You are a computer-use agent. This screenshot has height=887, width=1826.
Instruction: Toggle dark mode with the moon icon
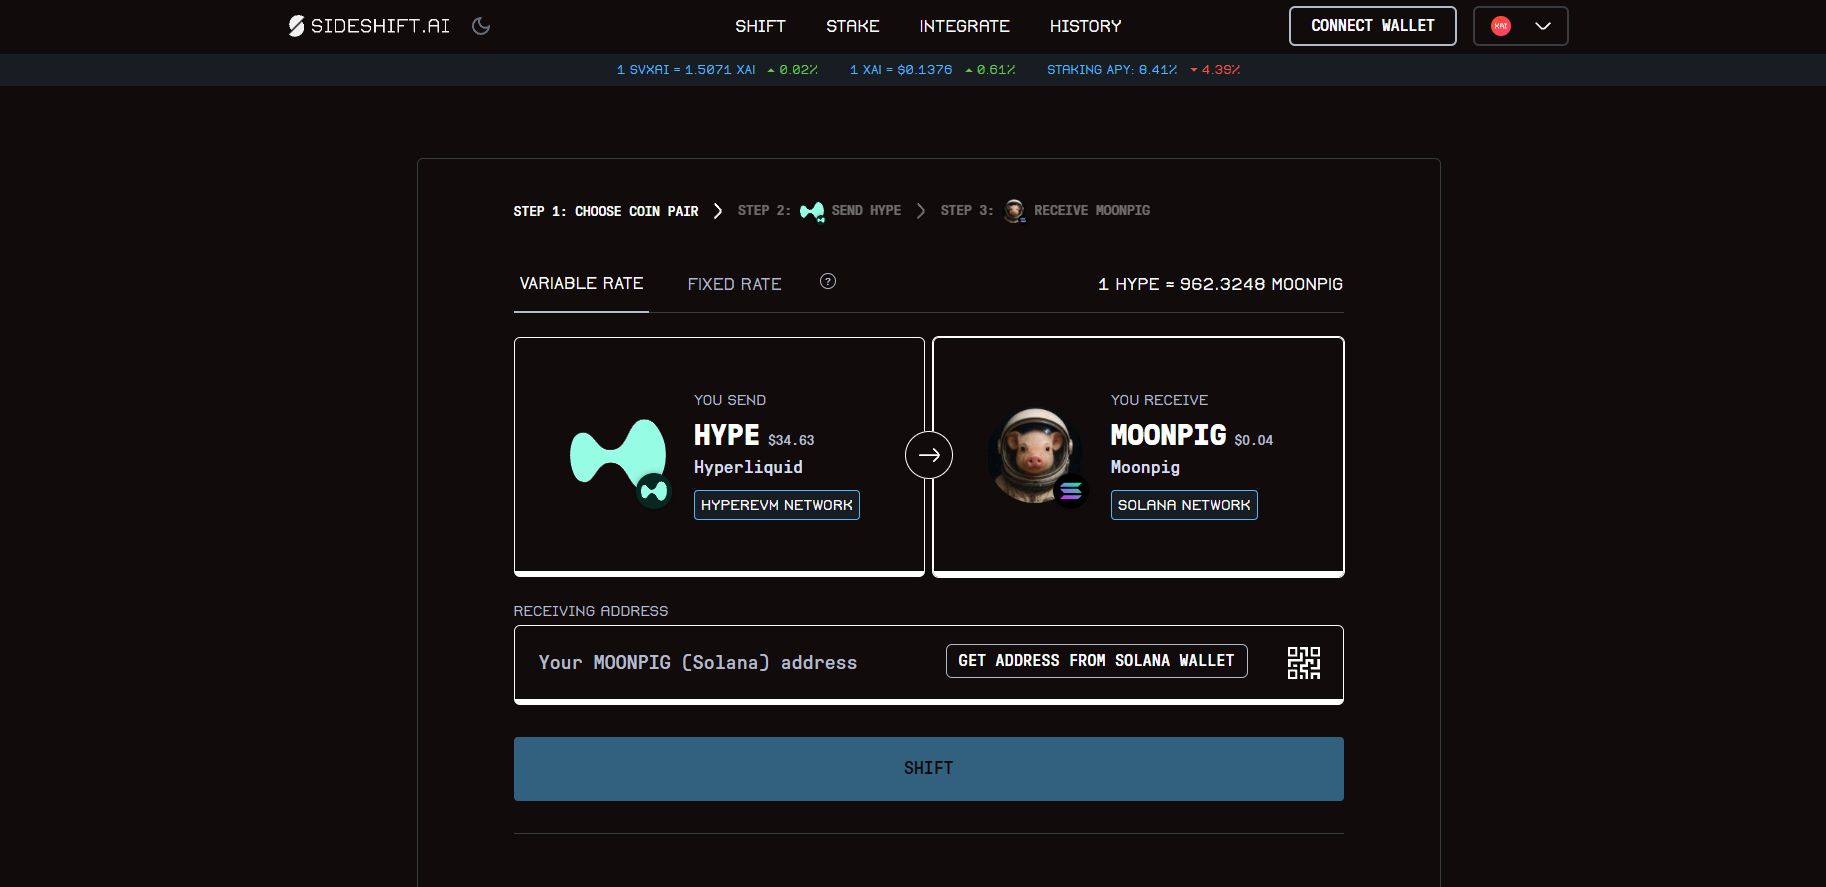click(481, 26)
